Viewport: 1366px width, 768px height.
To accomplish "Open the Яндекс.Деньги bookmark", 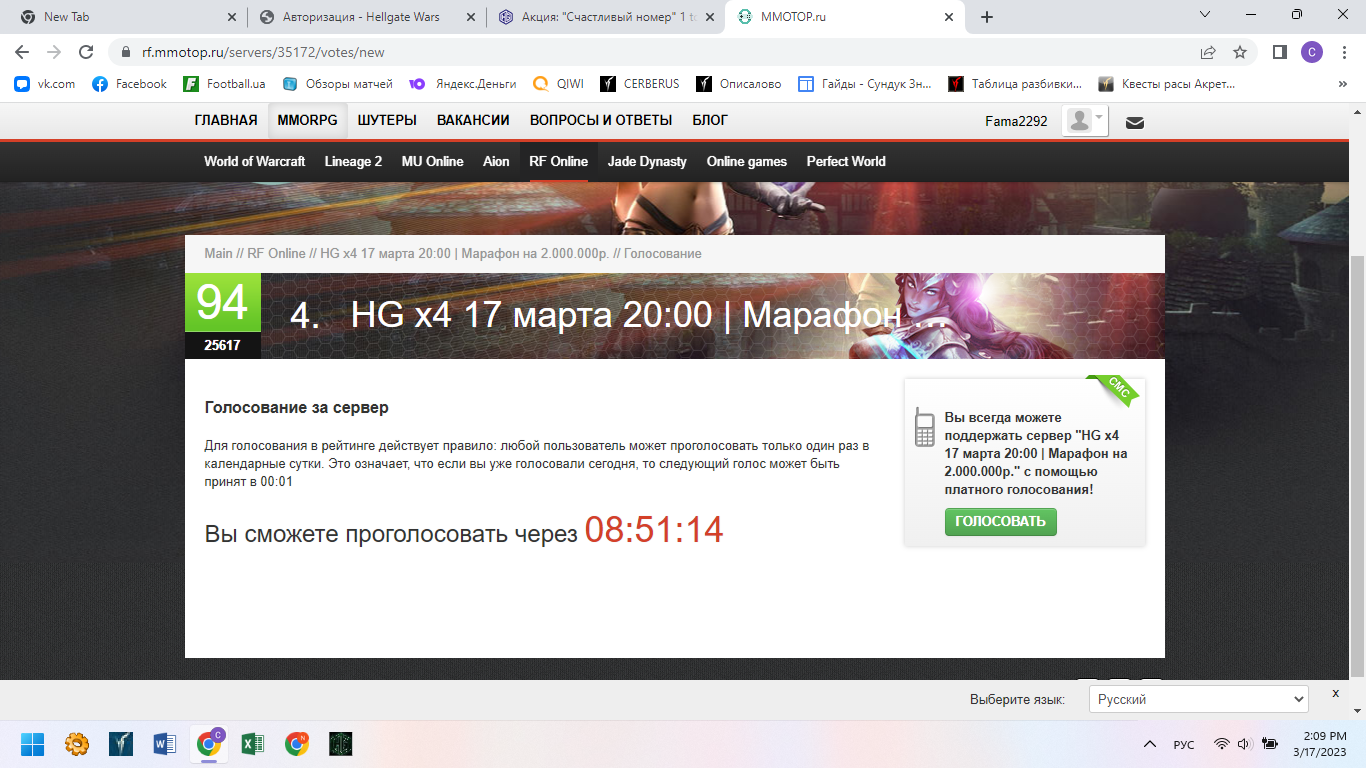I will pos(462,84).
